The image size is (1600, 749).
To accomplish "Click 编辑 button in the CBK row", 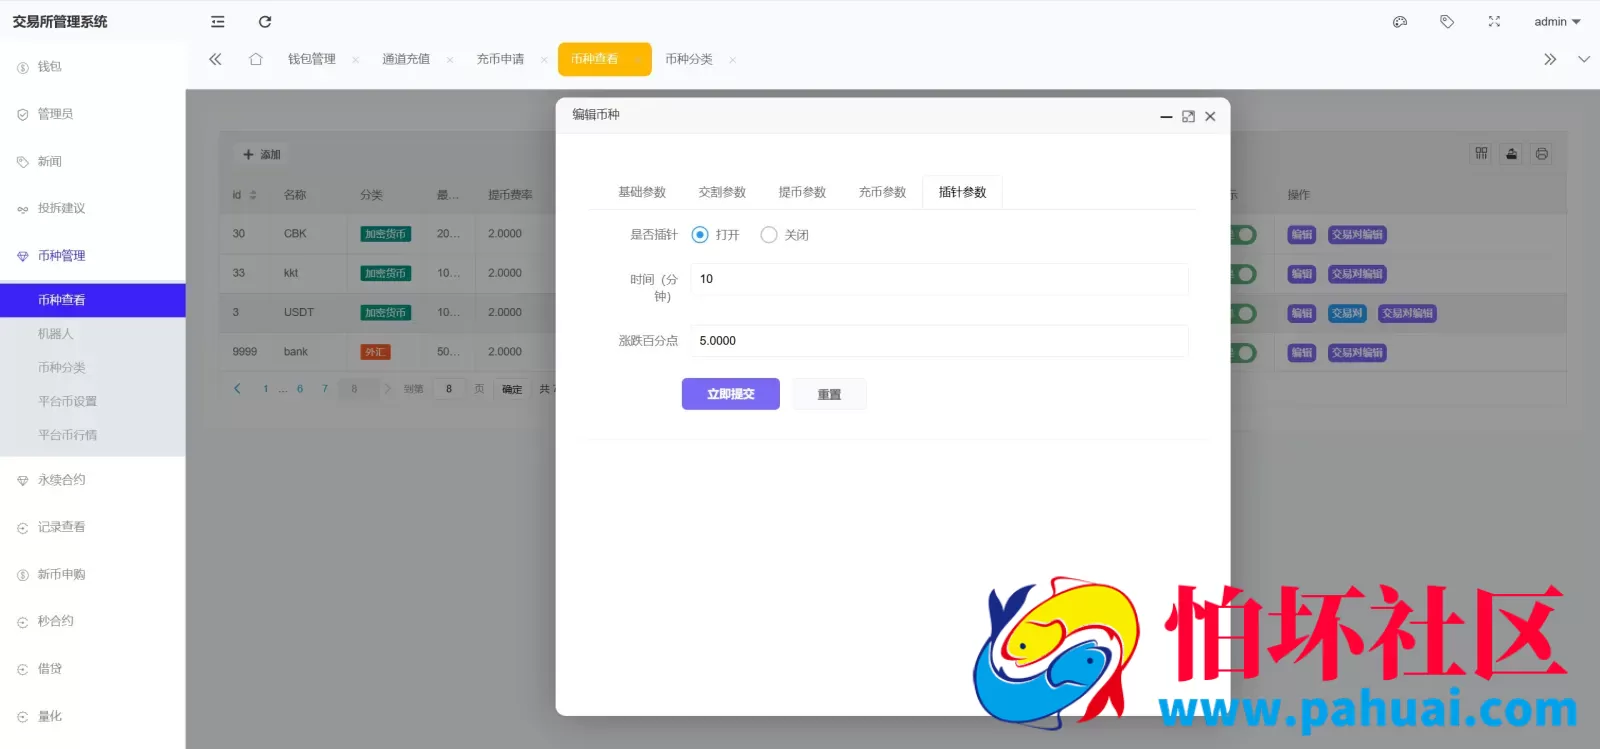I will point(1301,235).
